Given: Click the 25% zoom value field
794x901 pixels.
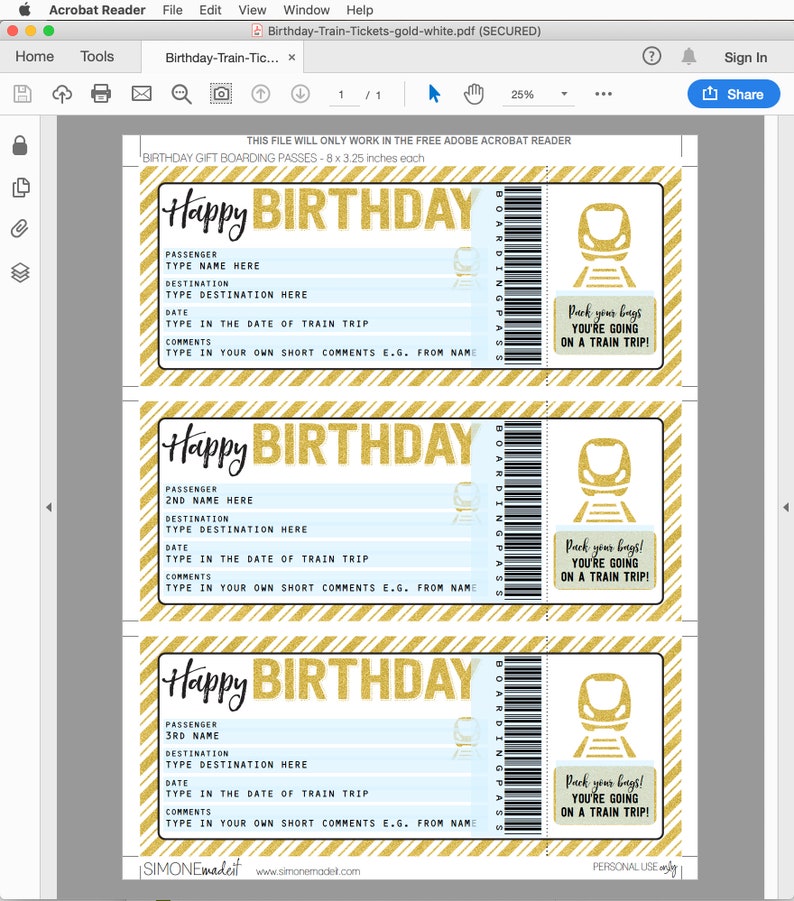Looking at the screenshot, I should [523, 94].
